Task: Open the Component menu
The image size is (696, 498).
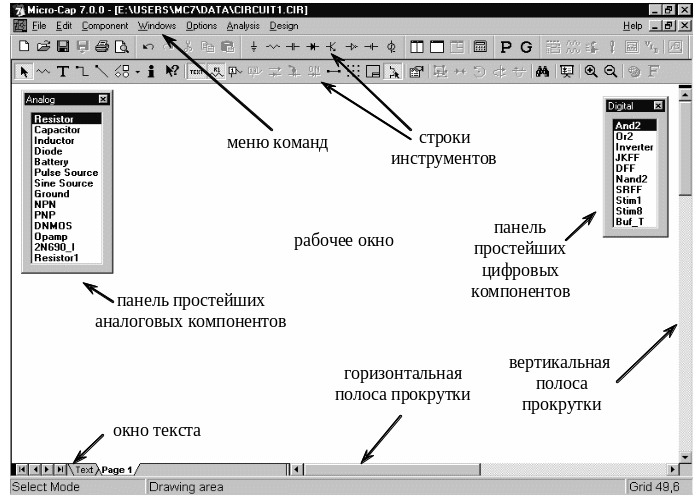Action: tap(105, 26)
